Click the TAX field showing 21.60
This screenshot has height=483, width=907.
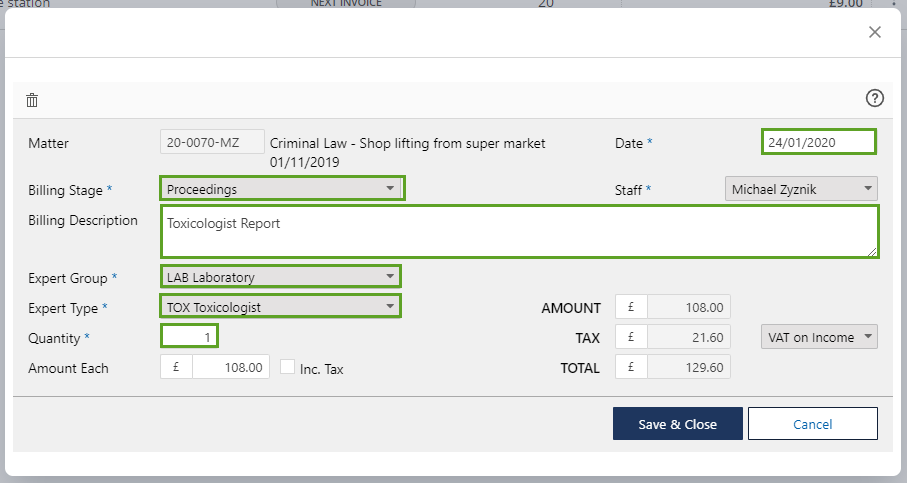point(688,337)
